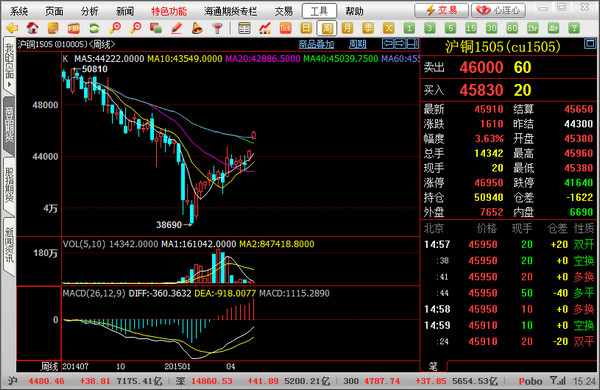Open the 交易 menu
The image size is (600, 390).
tap(284, 11)
